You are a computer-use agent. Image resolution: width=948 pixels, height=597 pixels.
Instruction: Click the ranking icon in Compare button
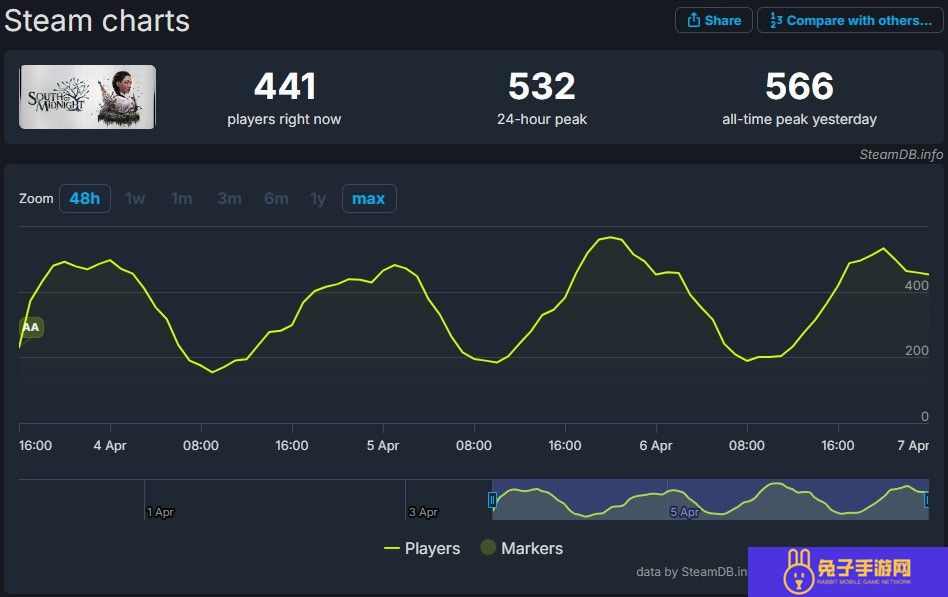[776, 20]
